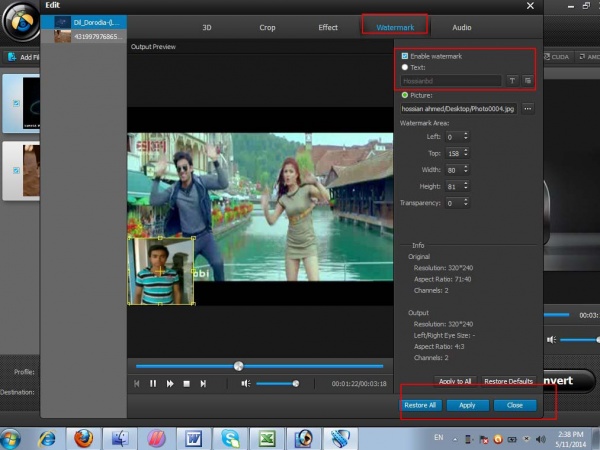600x450 pixels.
Task: Select the Picture watermark radio button
Action: tap(404, 95)
